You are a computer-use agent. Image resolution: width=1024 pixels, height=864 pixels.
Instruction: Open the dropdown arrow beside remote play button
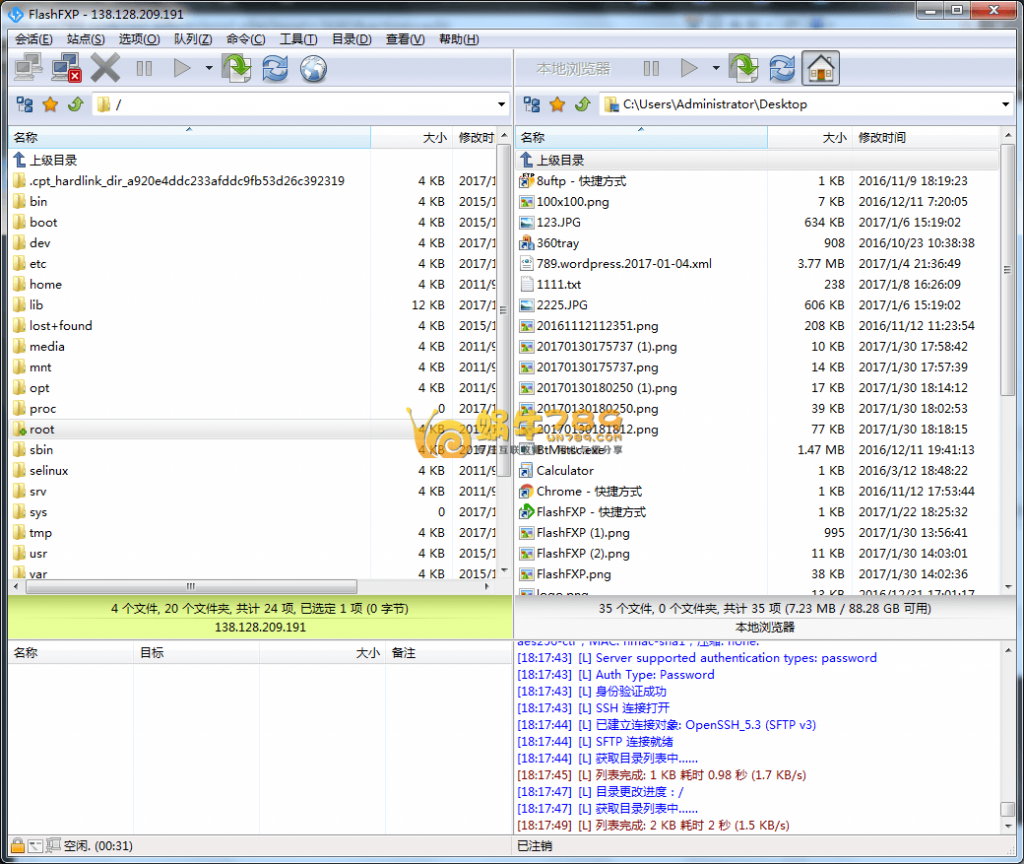pos(208,68)
